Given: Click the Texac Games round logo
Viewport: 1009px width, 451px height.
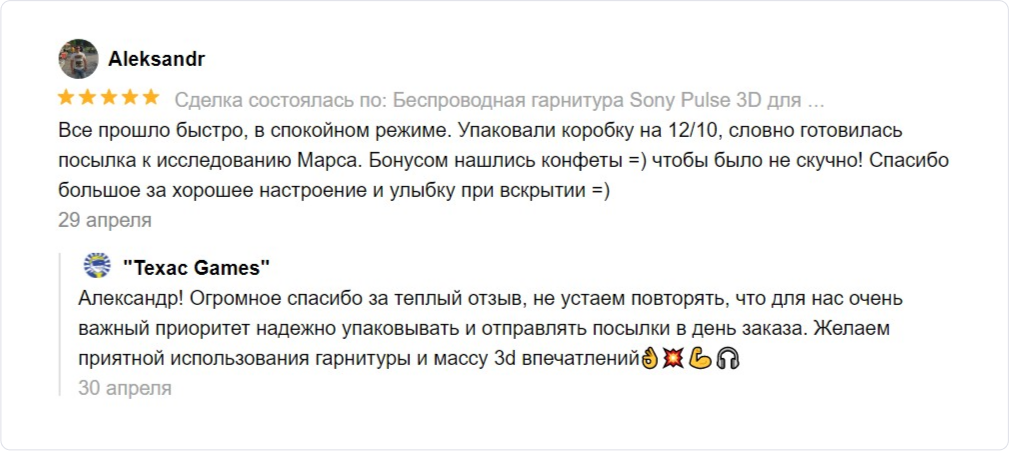Looking at the screenshot, I should (97, 266).
